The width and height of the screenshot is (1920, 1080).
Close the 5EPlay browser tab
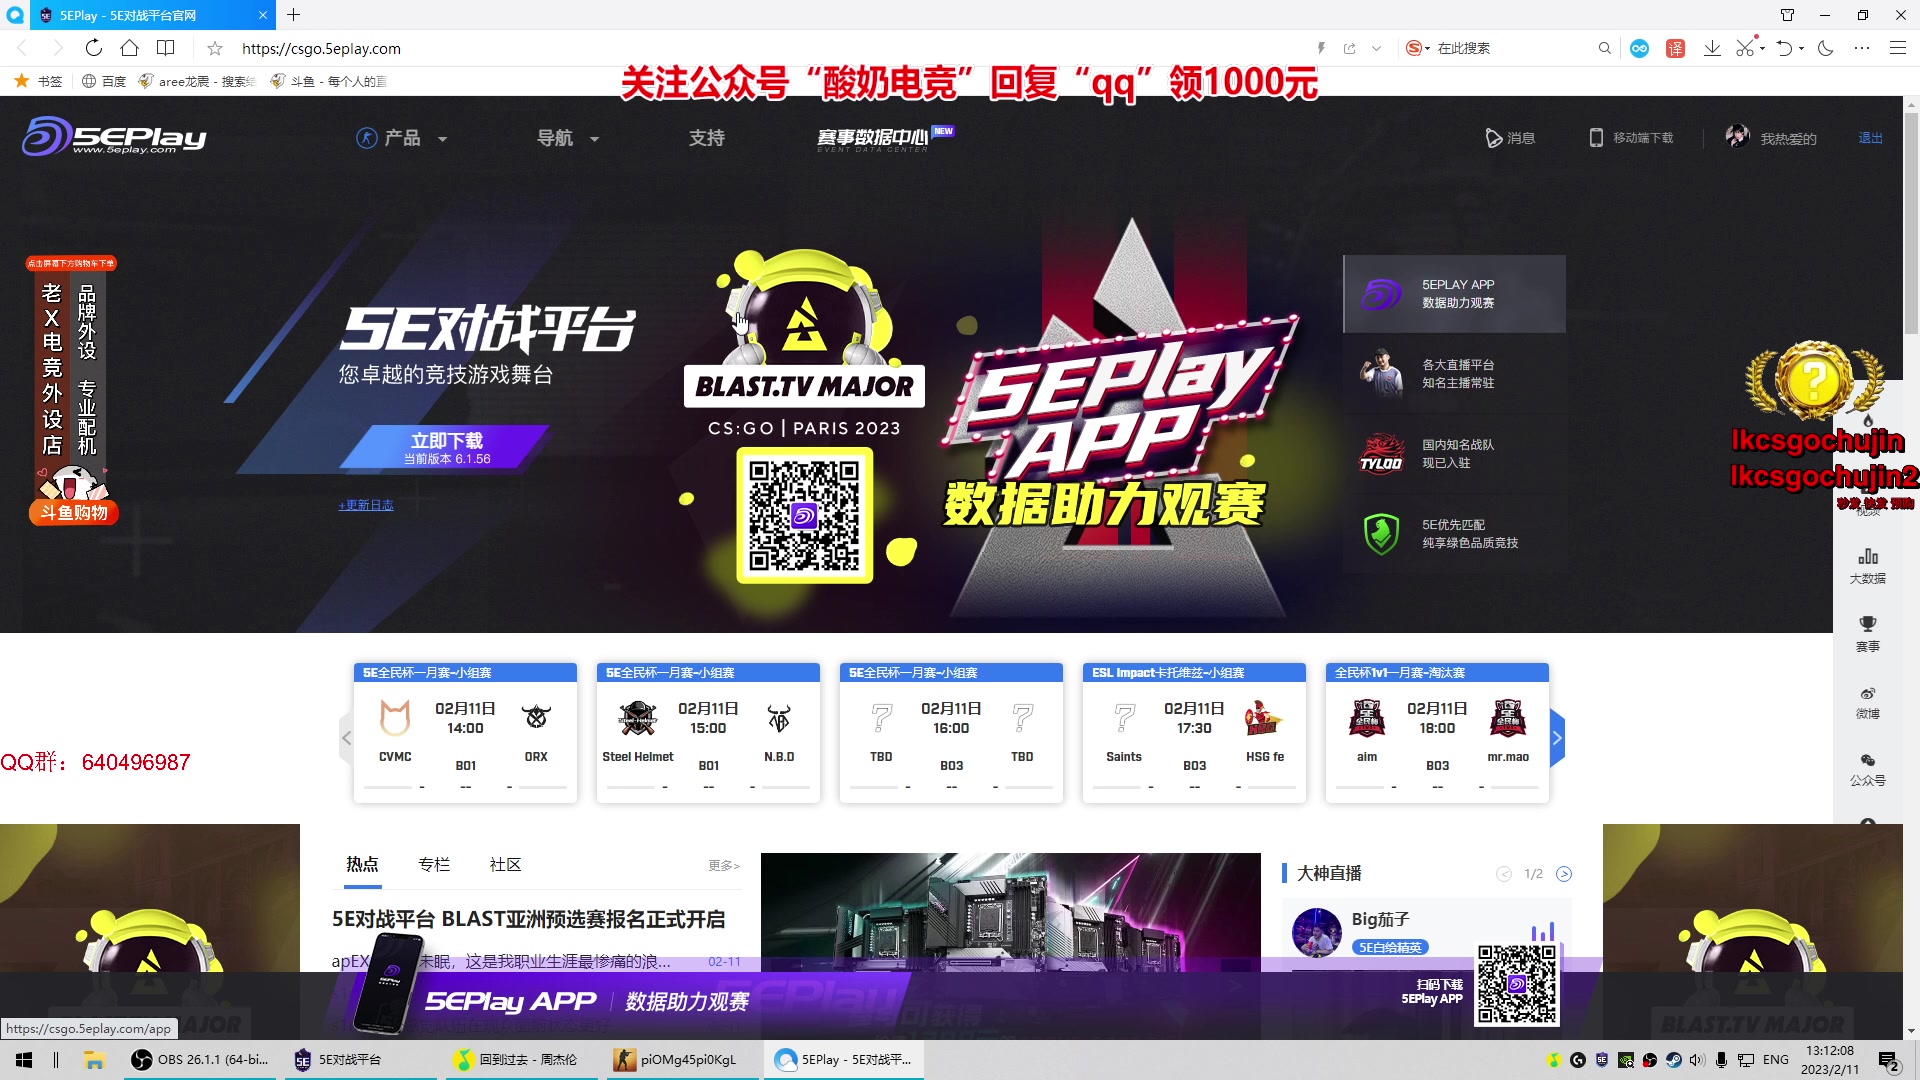click(263, 15)
